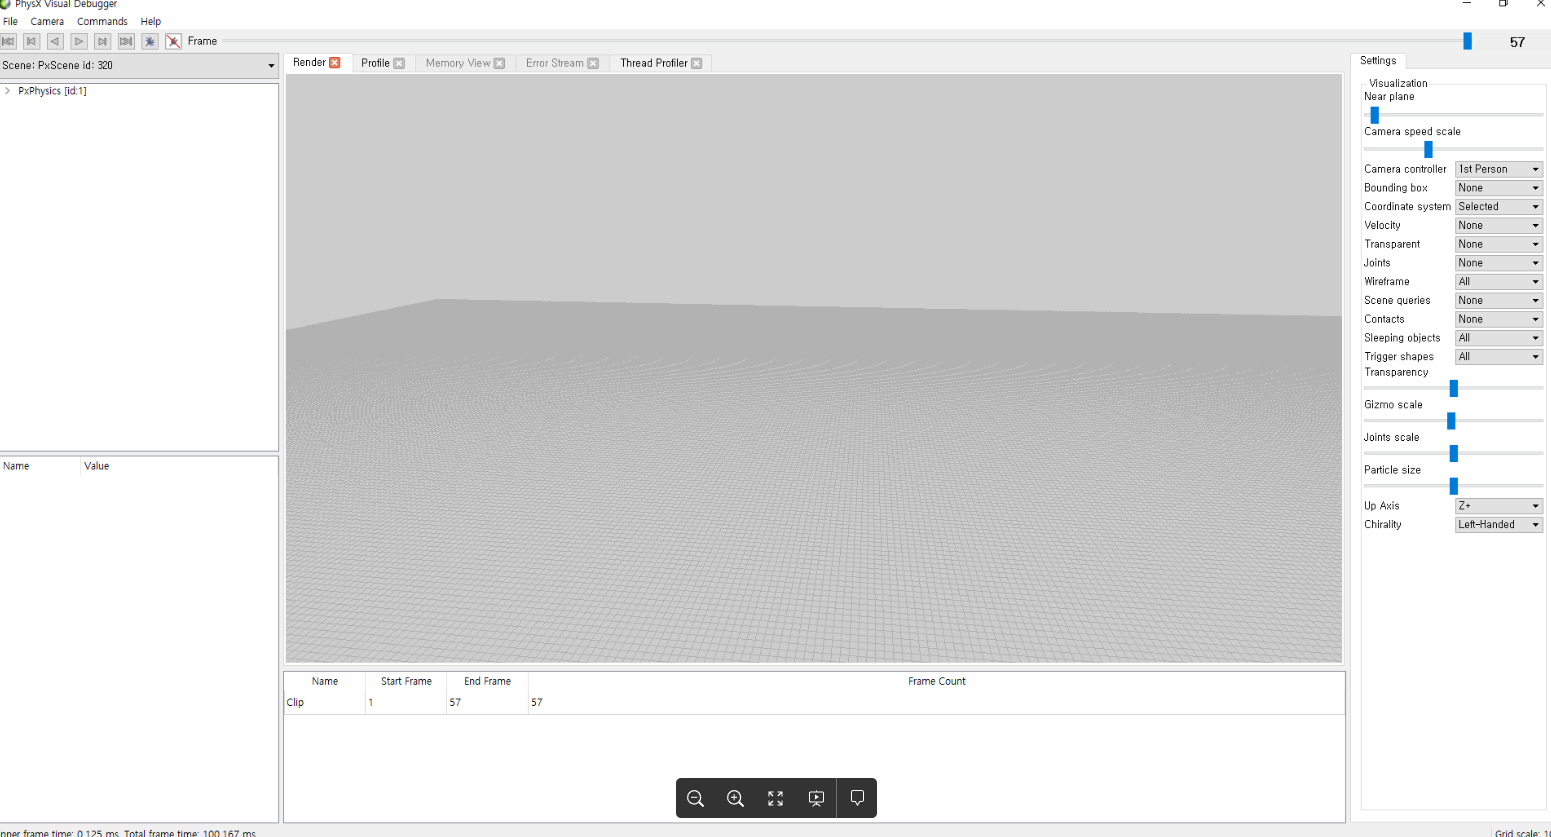Click the frame number 57 field
The height and width of the screenshot is (837, 1551).
(1517, 42)
